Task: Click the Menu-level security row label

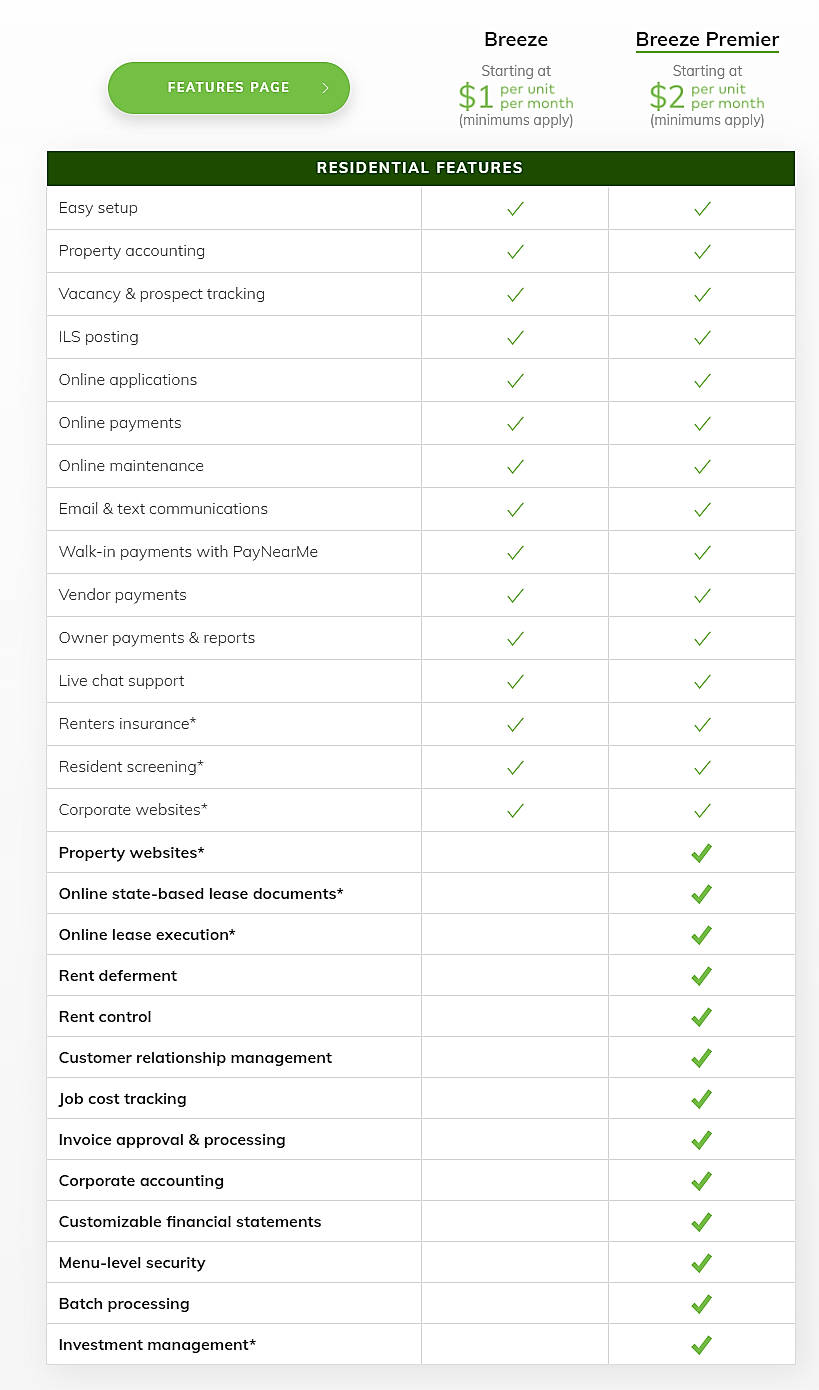Action: pyautogui.click(x=131, y=1262)
